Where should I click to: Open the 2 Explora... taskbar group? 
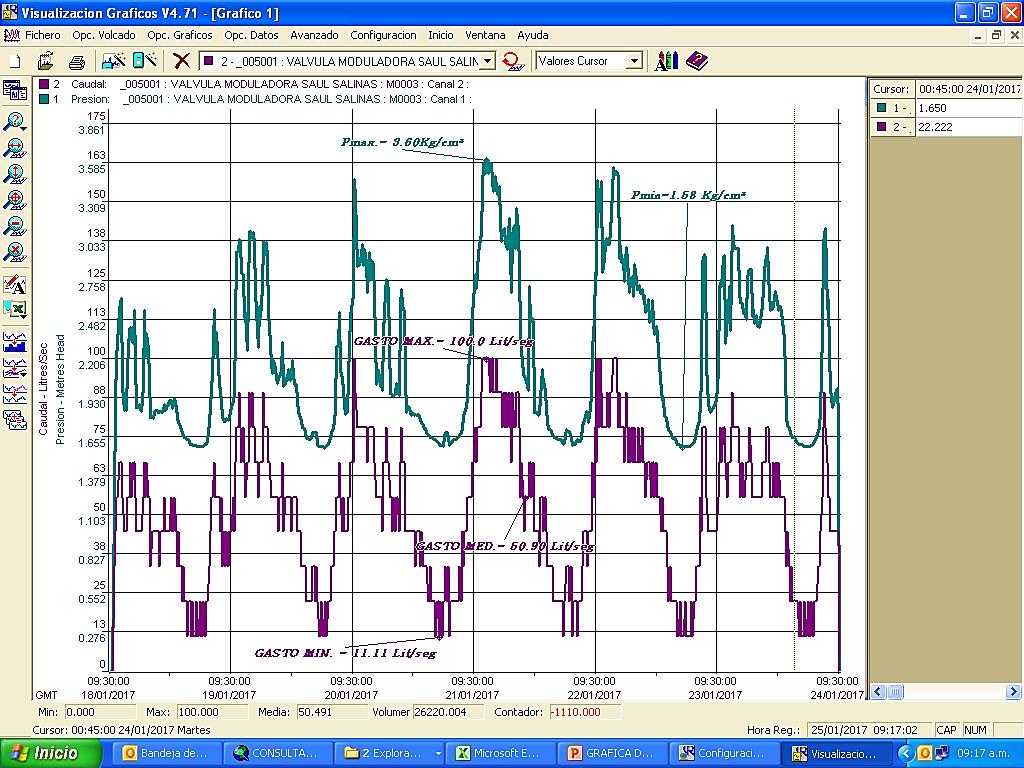point(389,753)
